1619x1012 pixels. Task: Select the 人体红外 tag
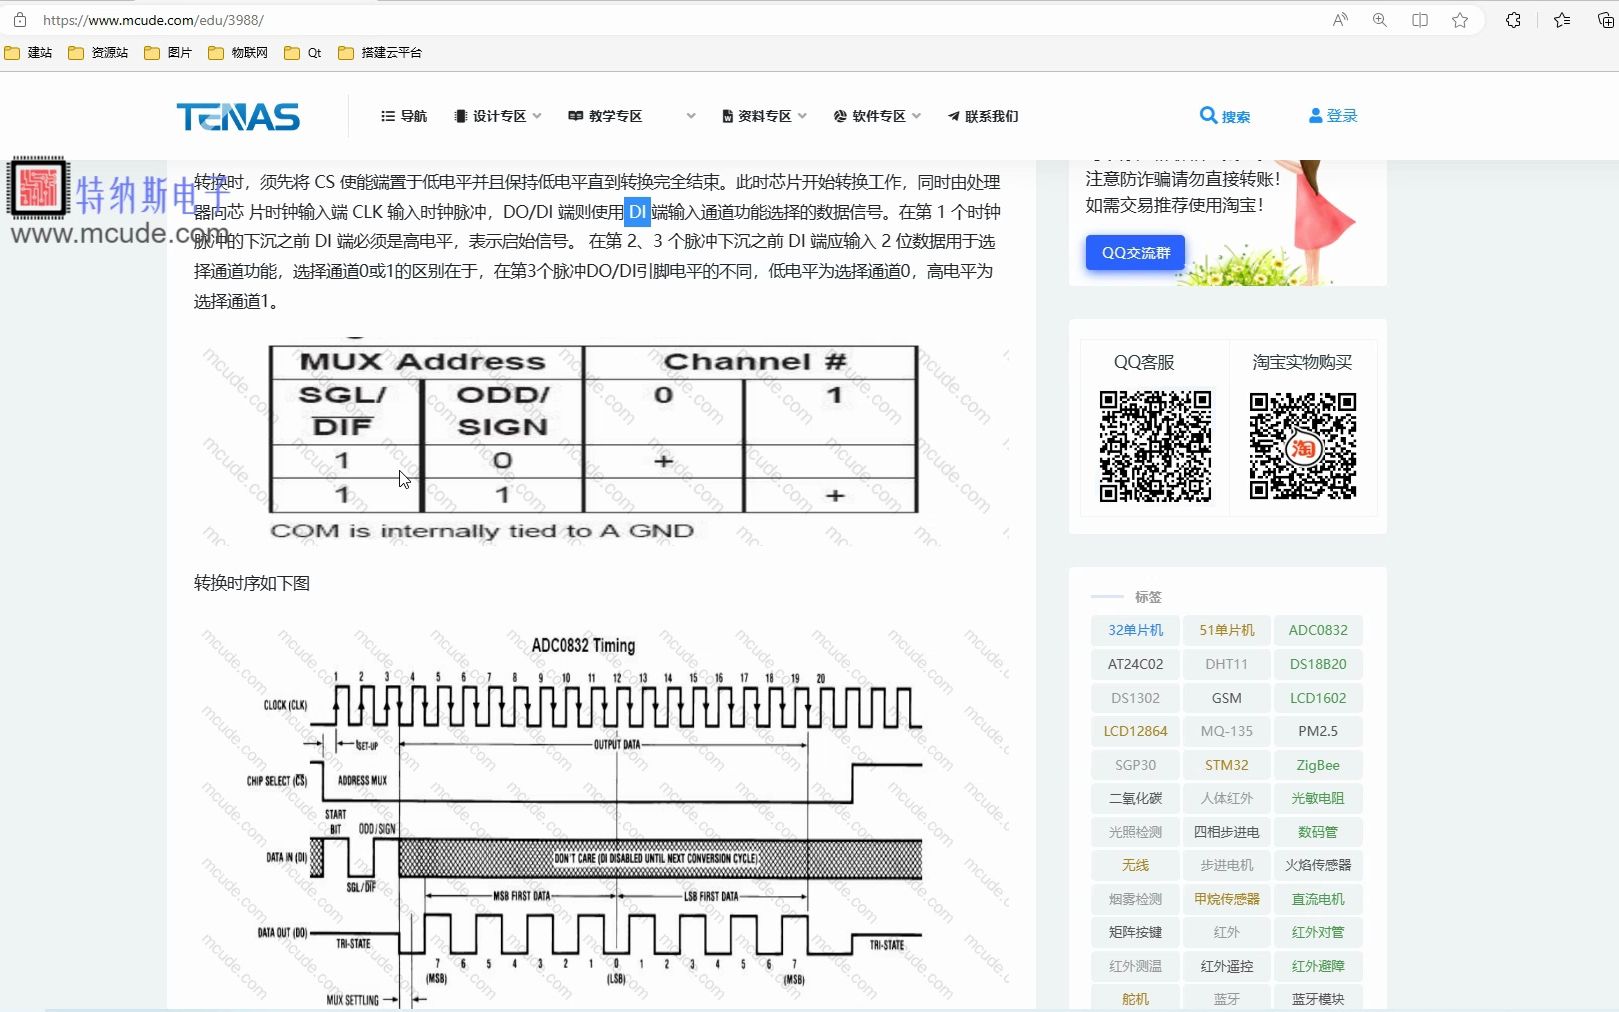[x=1227, y=798]
